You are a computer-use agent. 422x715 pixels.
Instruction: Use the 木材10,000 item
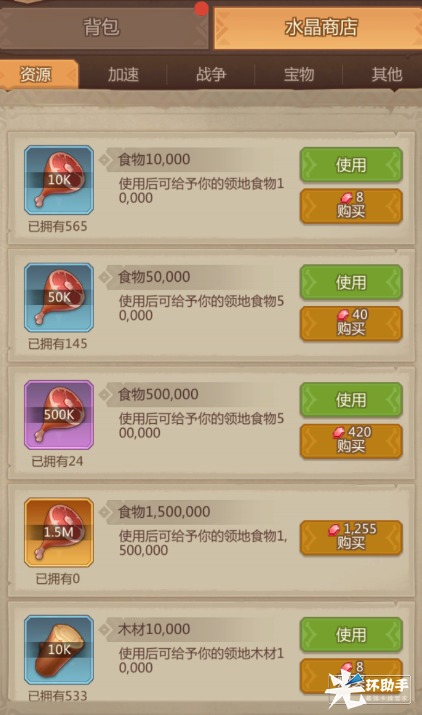[351, 634]
